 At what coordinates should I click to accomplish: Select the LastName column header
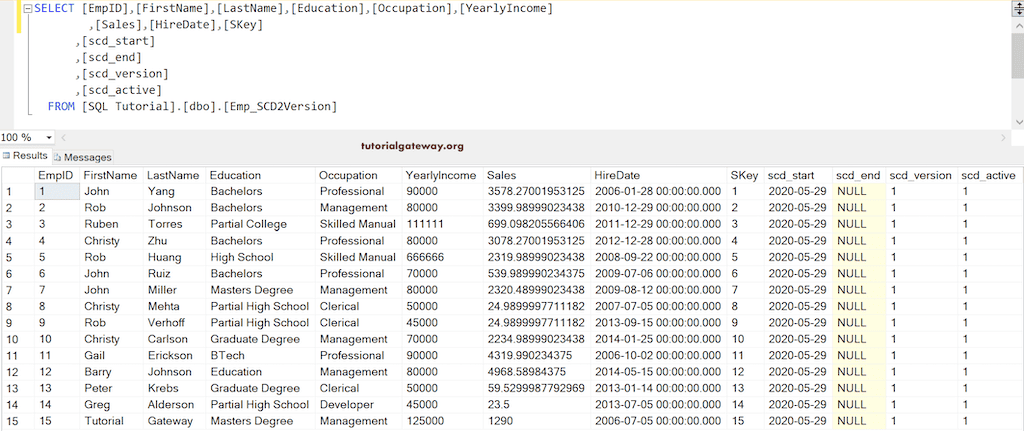coord(174,175)
